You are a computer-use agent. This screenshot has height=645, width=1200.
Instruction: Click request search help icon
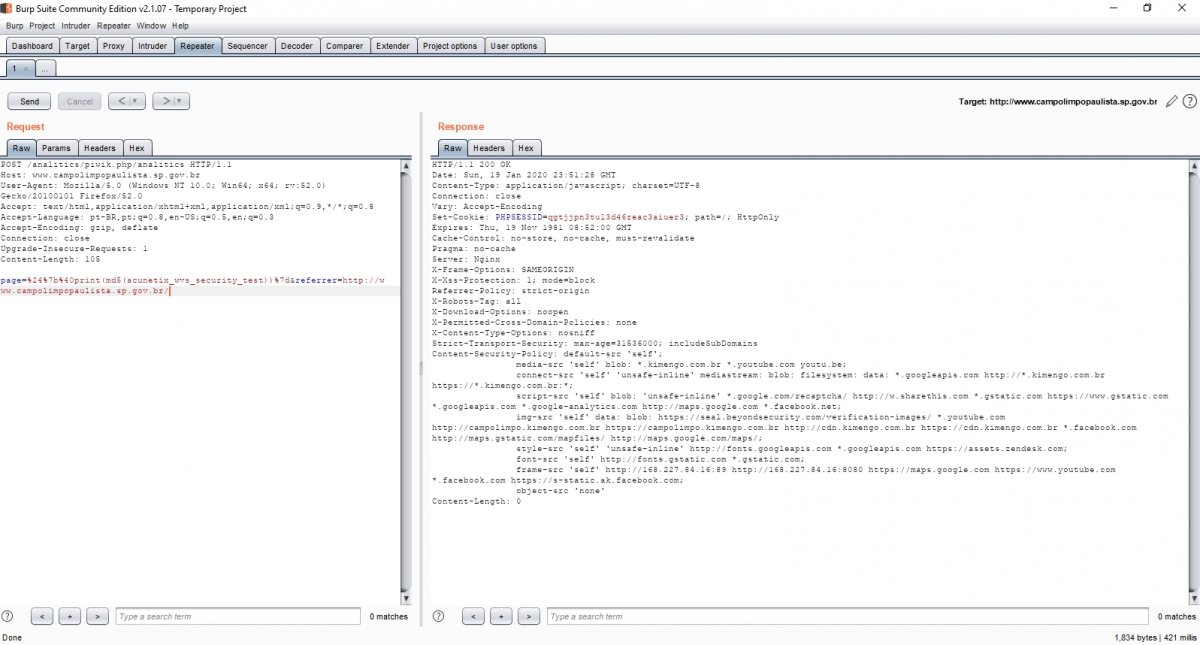pos(8,617)
